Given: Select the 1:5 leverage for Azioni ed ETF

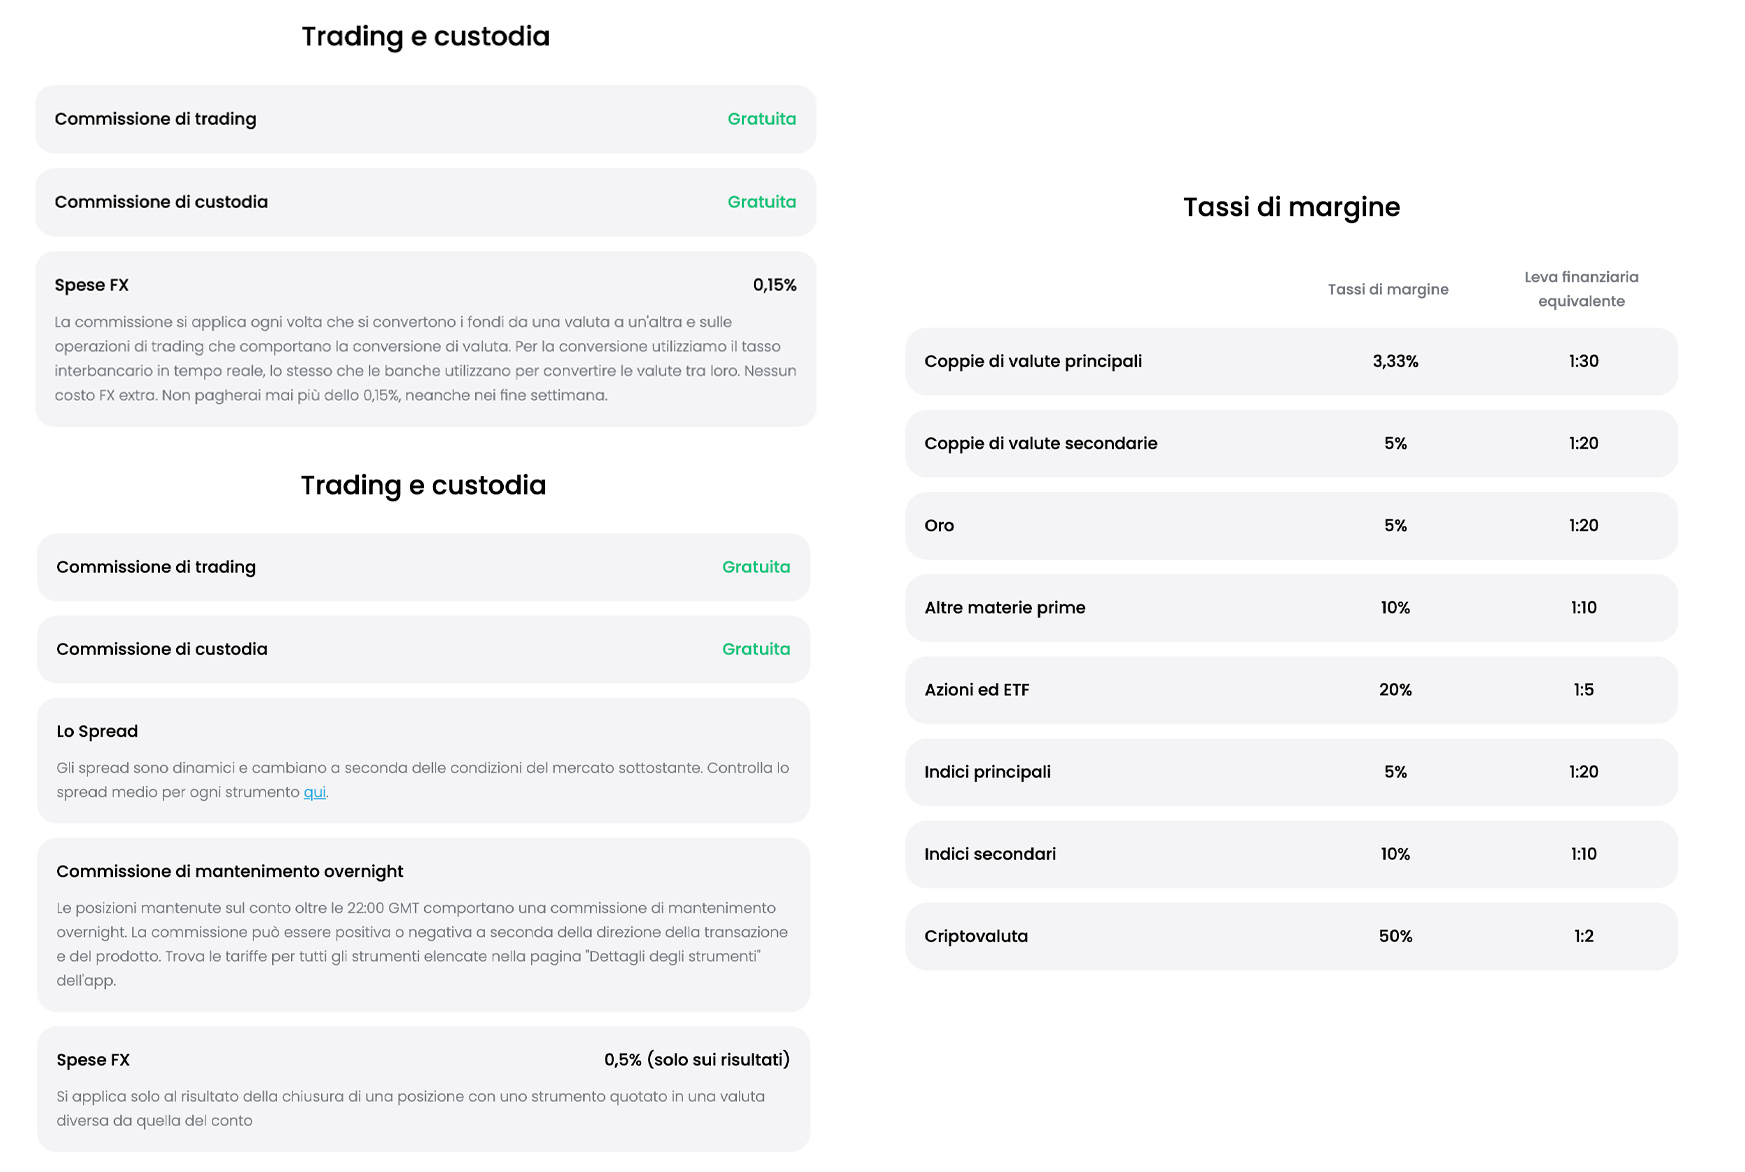Looking at the screenshot, I should (x=1583, y=689).
